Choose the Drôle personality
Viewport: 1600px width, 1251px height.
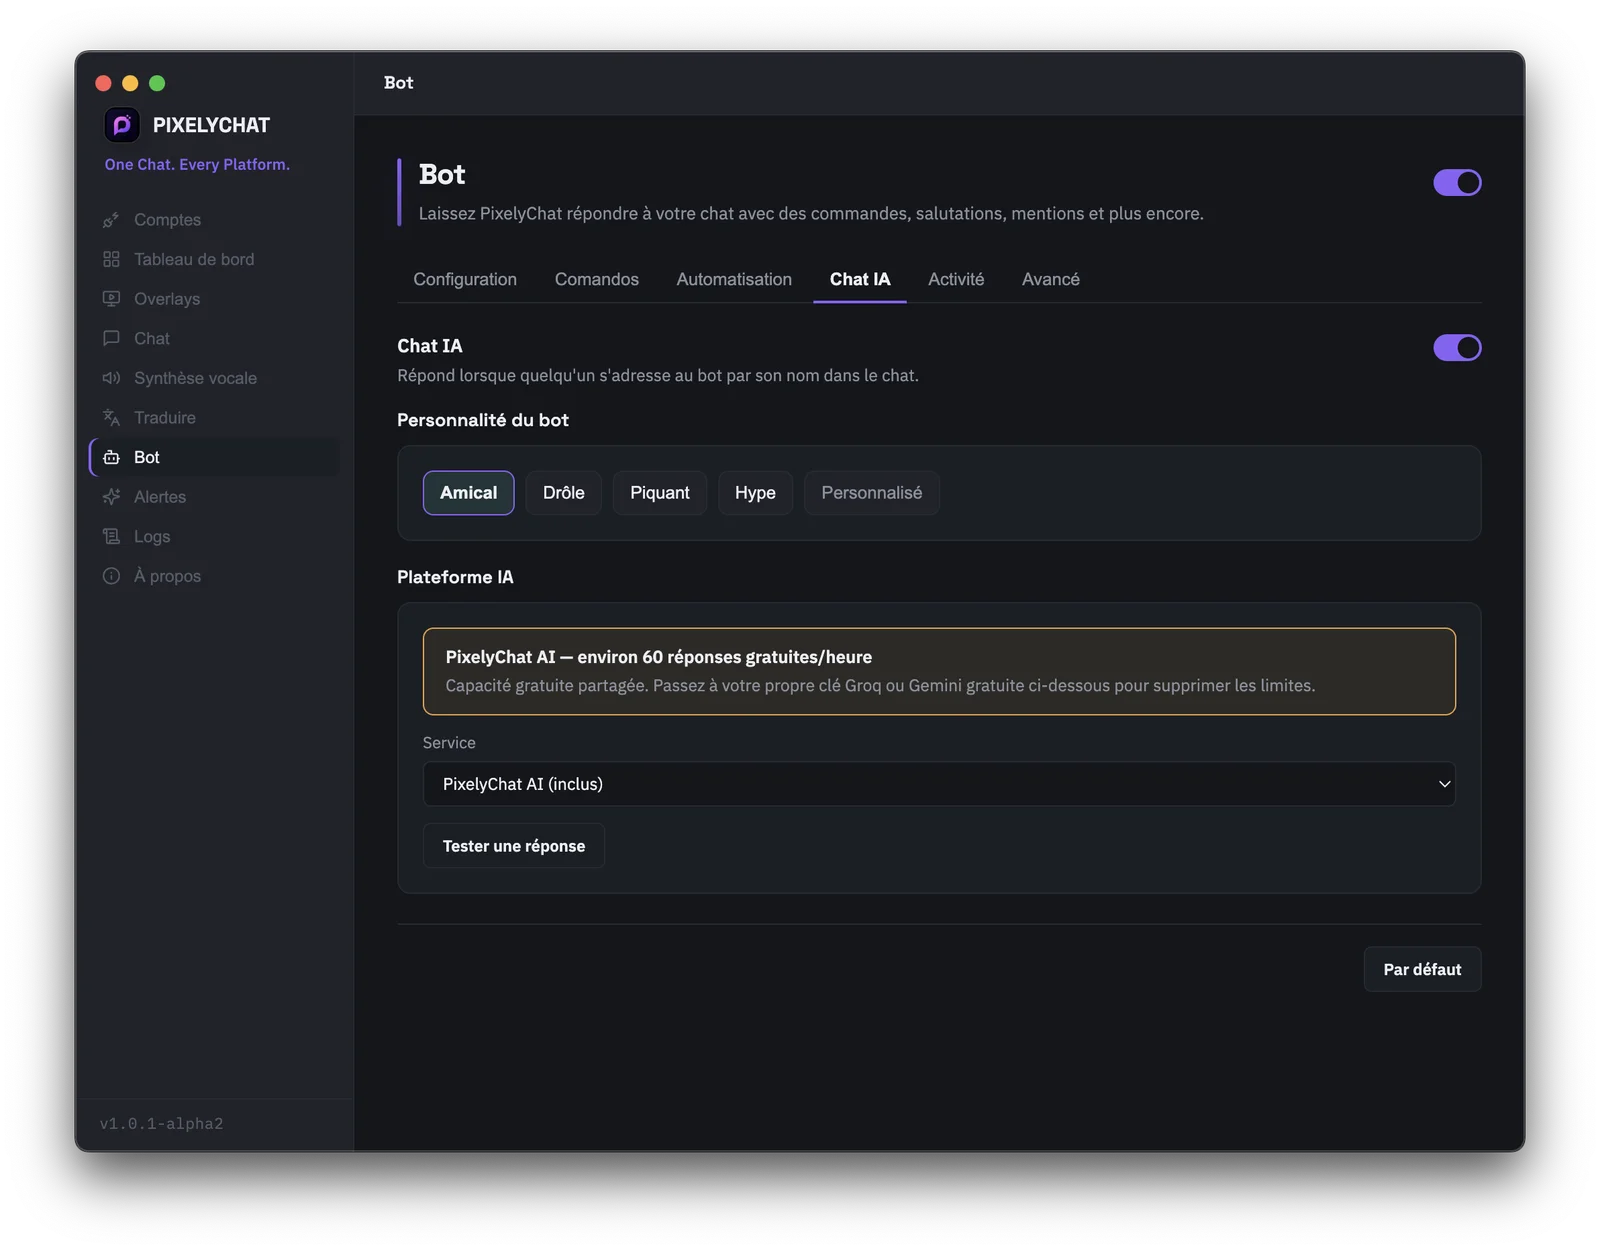click(564, 493)
